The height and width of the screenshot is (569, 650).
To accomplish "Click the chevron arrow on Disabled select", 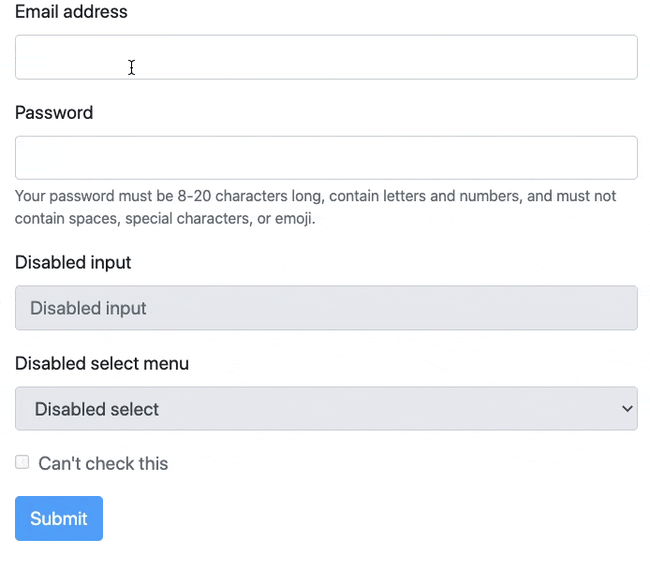I will tap(627, 409).
